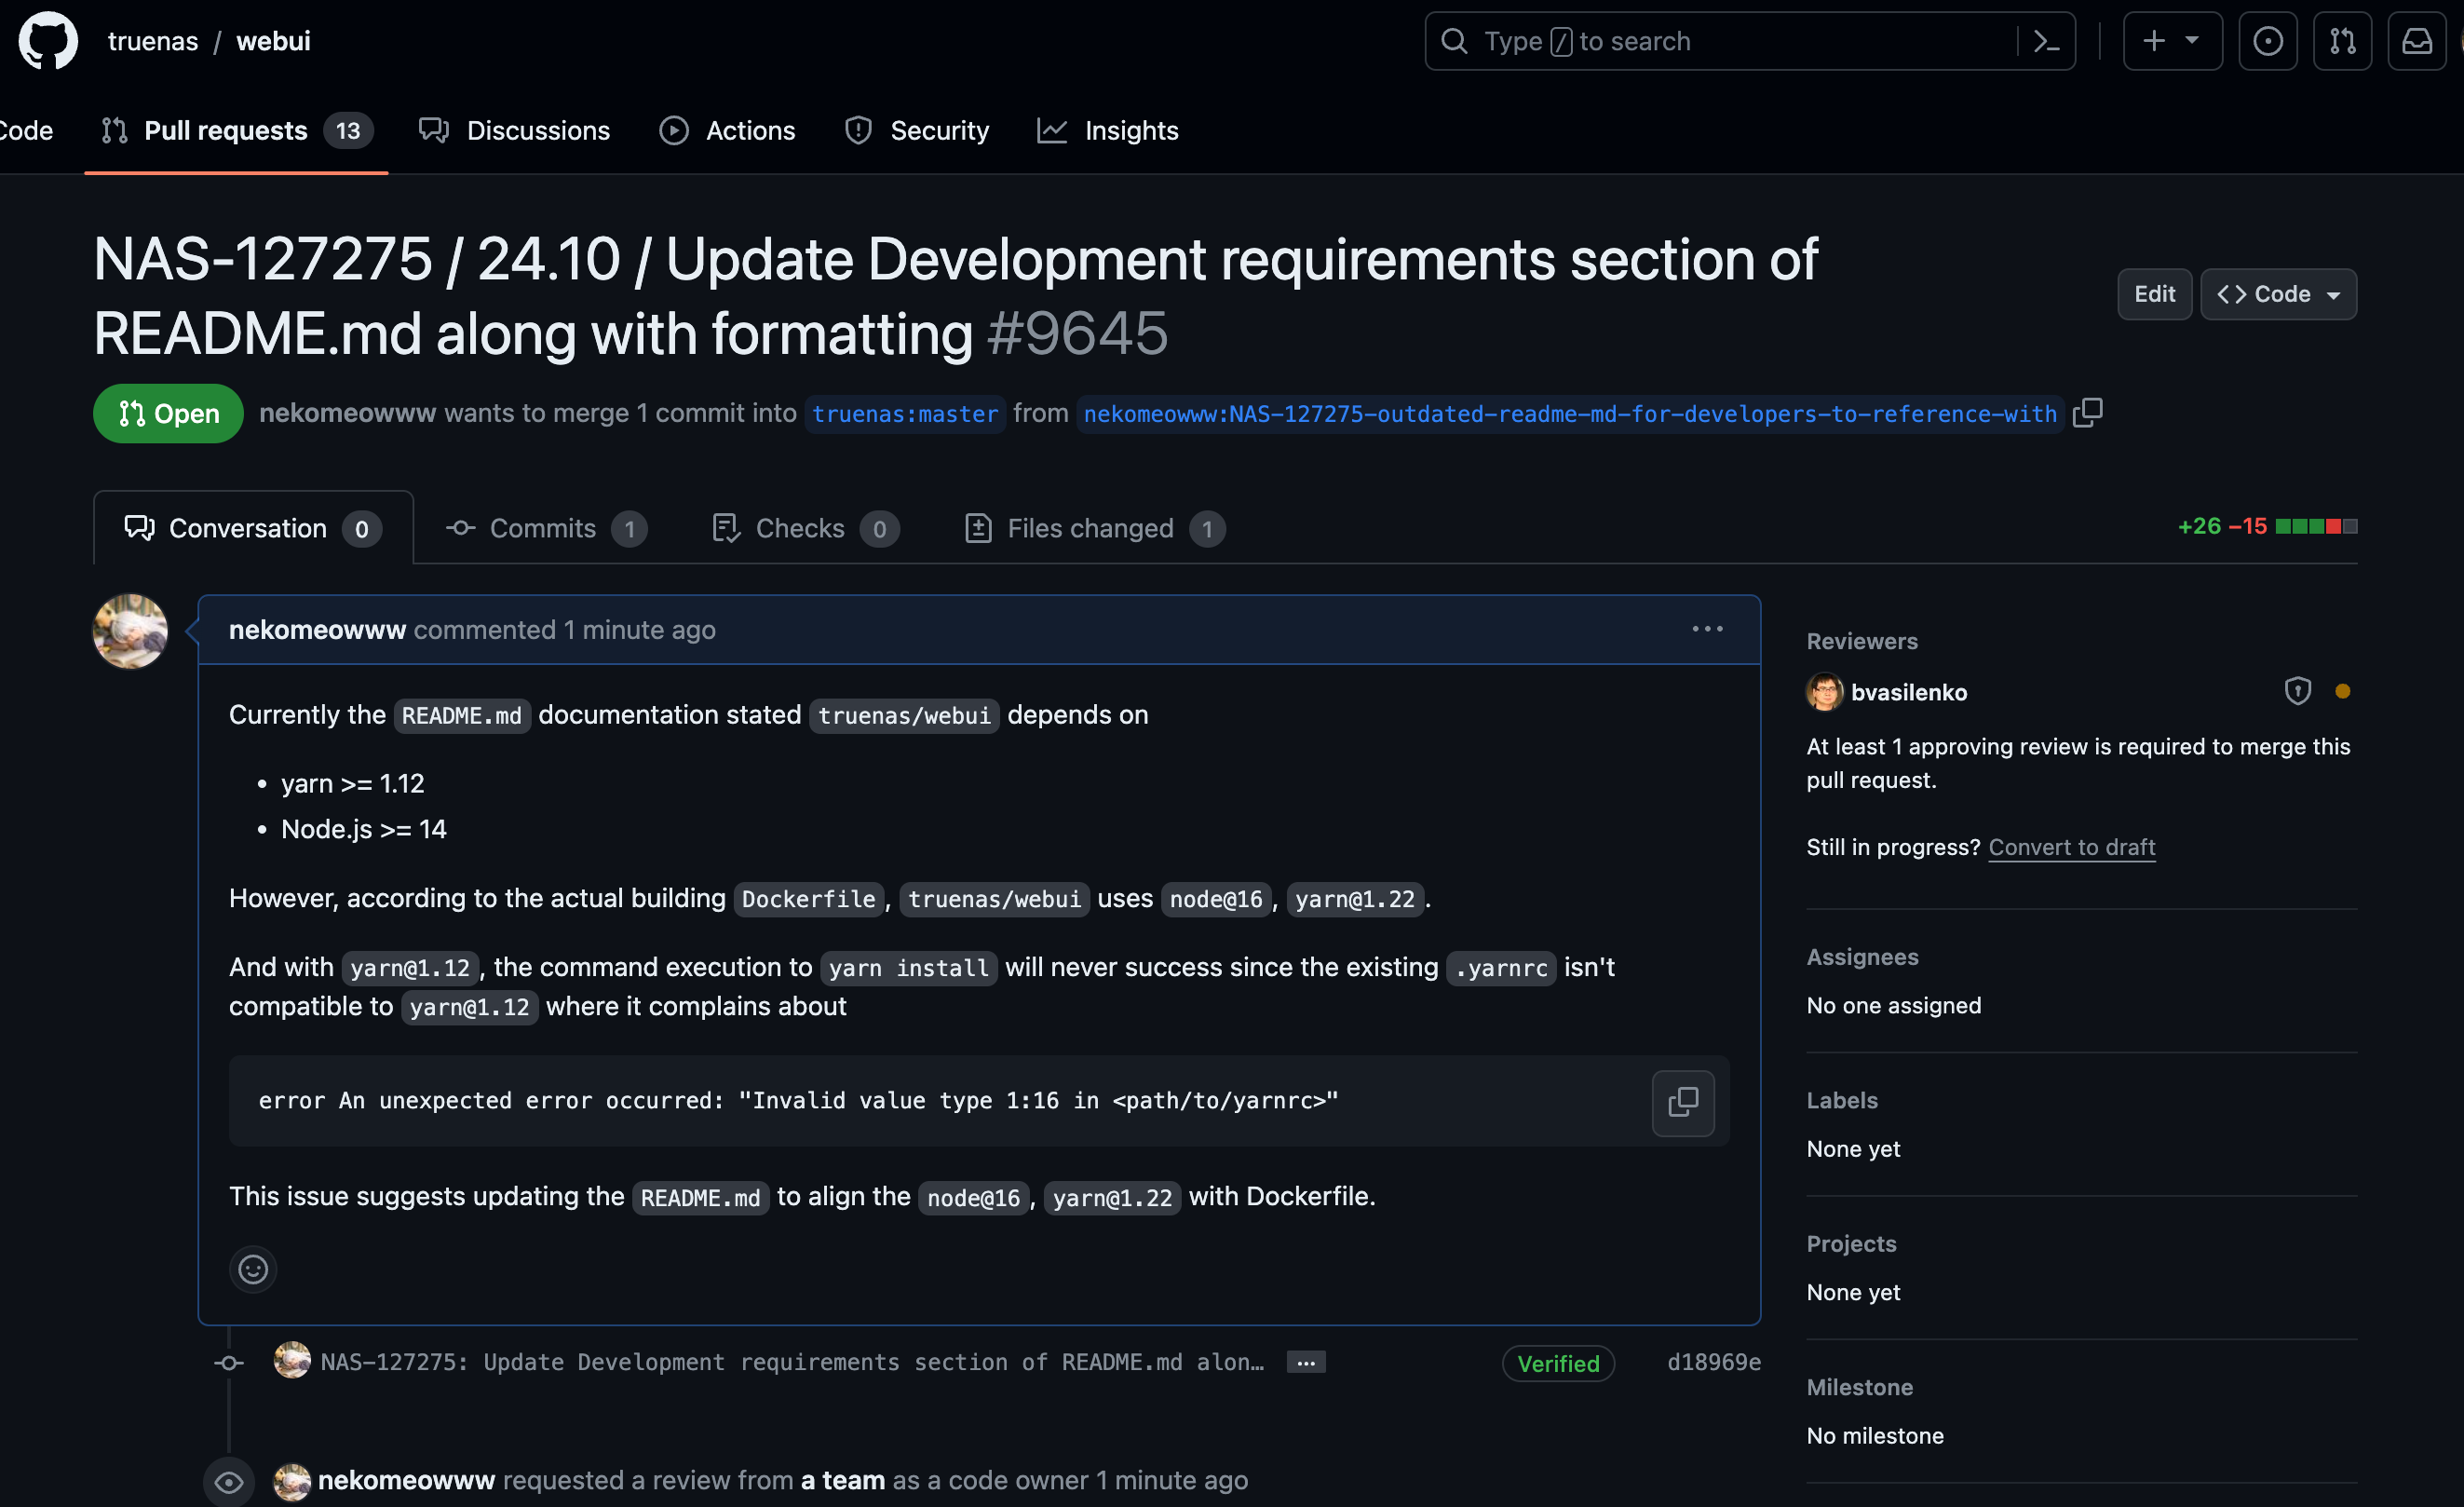Click the diffstat colored blocks bar
This screenshot has width=2464, height=1507.
click(x=2315, y=526)
